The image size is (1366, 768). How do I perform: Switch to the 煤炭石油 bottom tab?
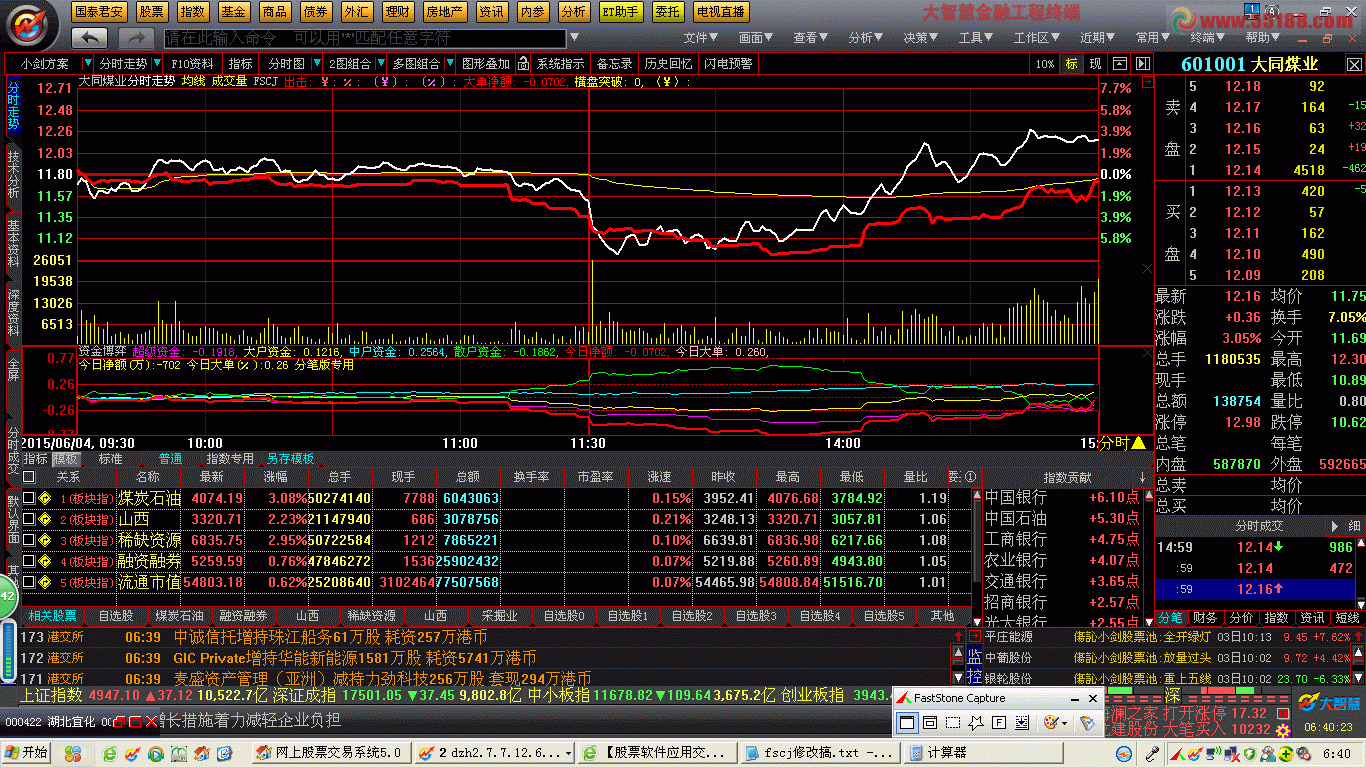click(x=179, y=616)
